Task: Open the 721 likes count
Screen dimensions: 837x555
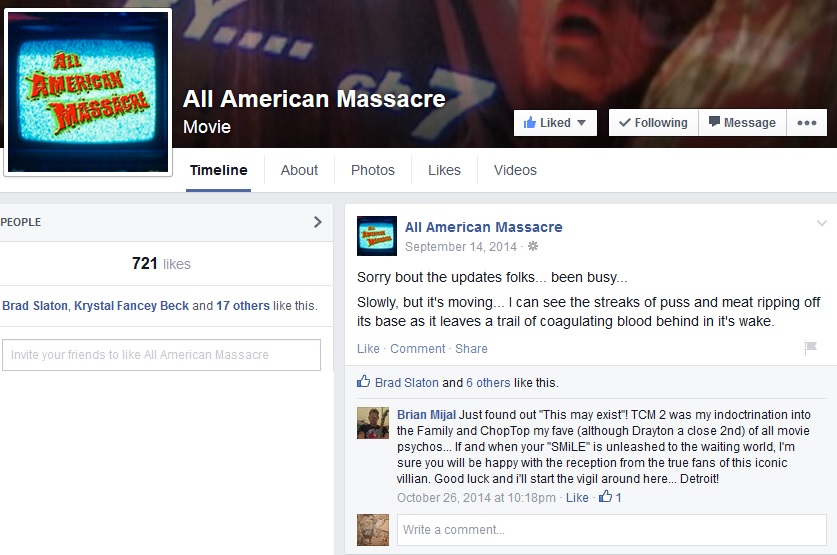Action: [161, 264]
